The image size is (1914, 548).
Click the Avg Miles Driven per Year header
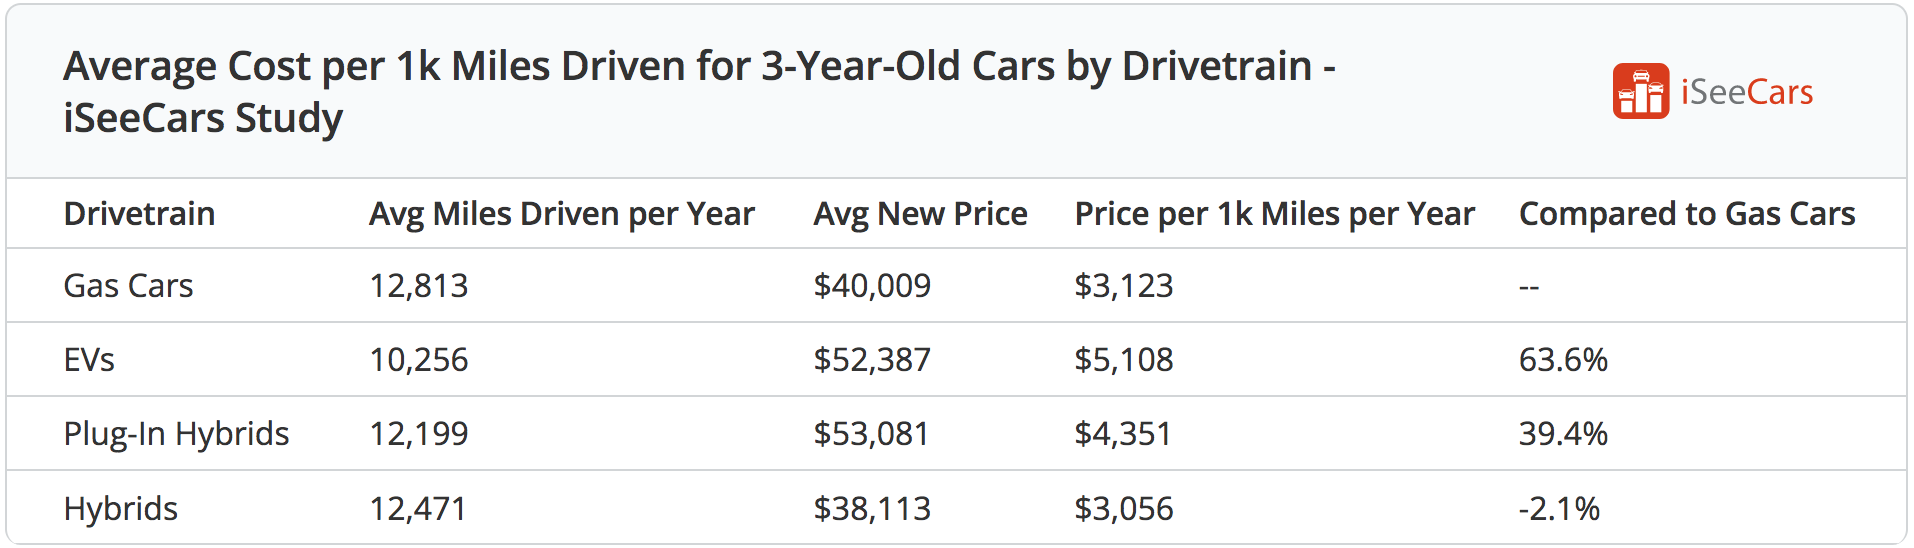(x=561, y=214)
